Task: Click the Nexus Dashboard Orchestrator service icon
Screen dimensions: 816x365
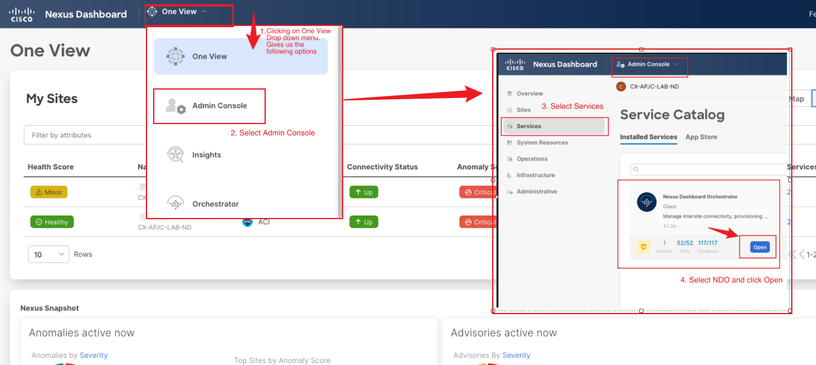Action: pos(646,202)
